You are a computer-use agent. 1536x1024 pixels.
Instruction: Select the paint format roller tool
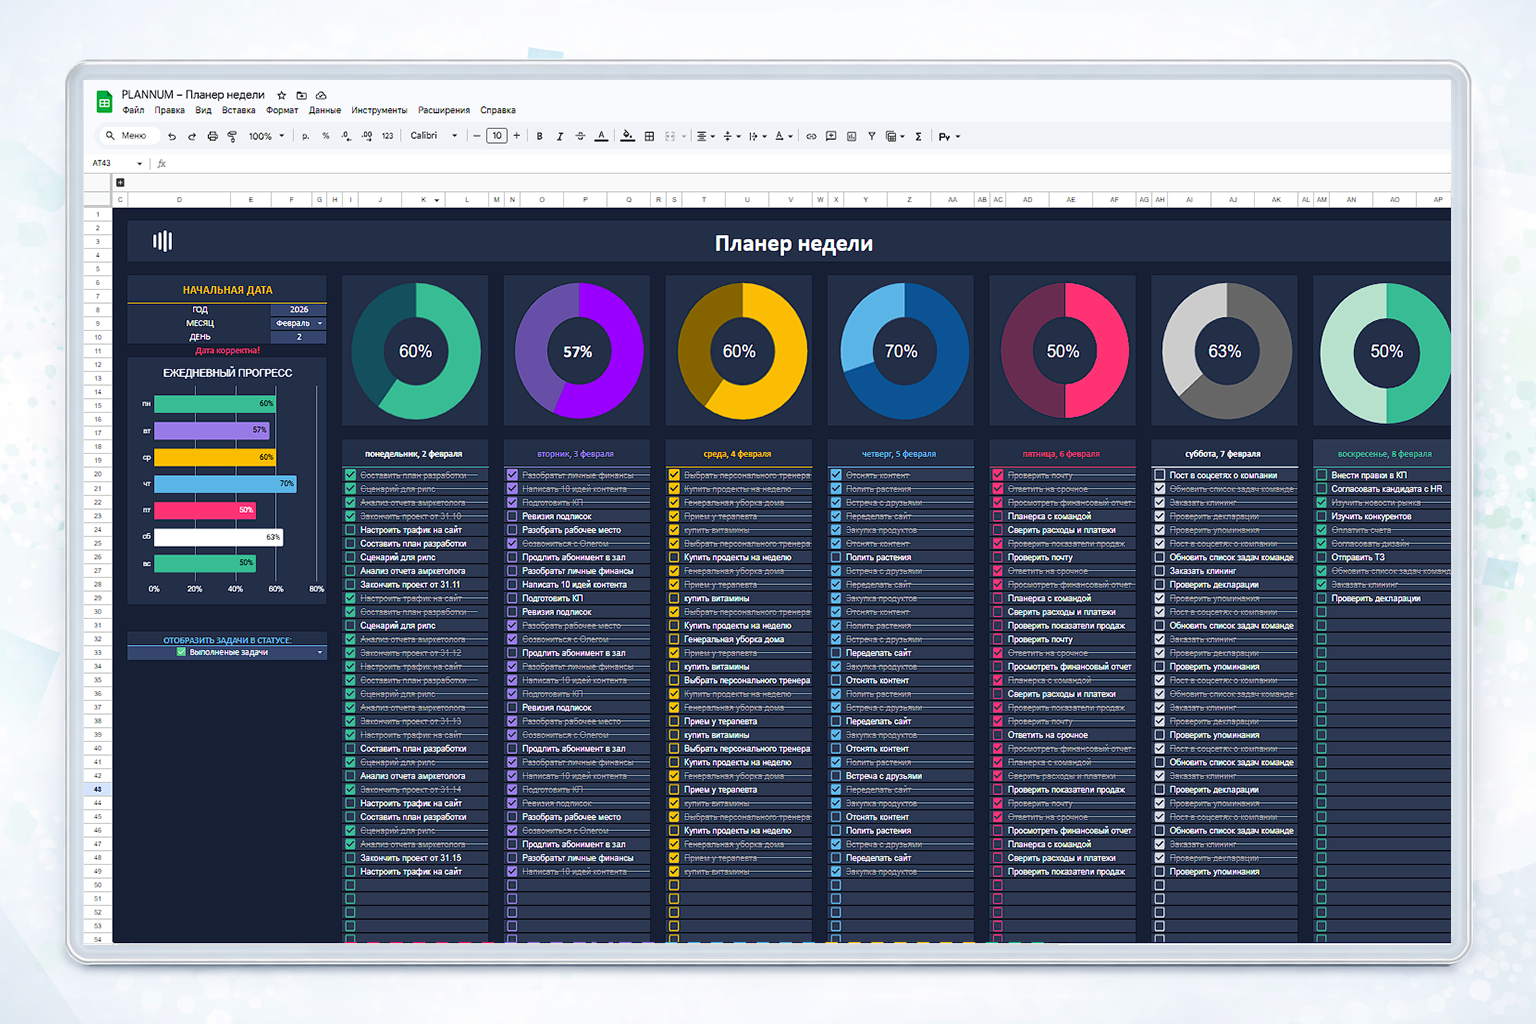[232, 137]
